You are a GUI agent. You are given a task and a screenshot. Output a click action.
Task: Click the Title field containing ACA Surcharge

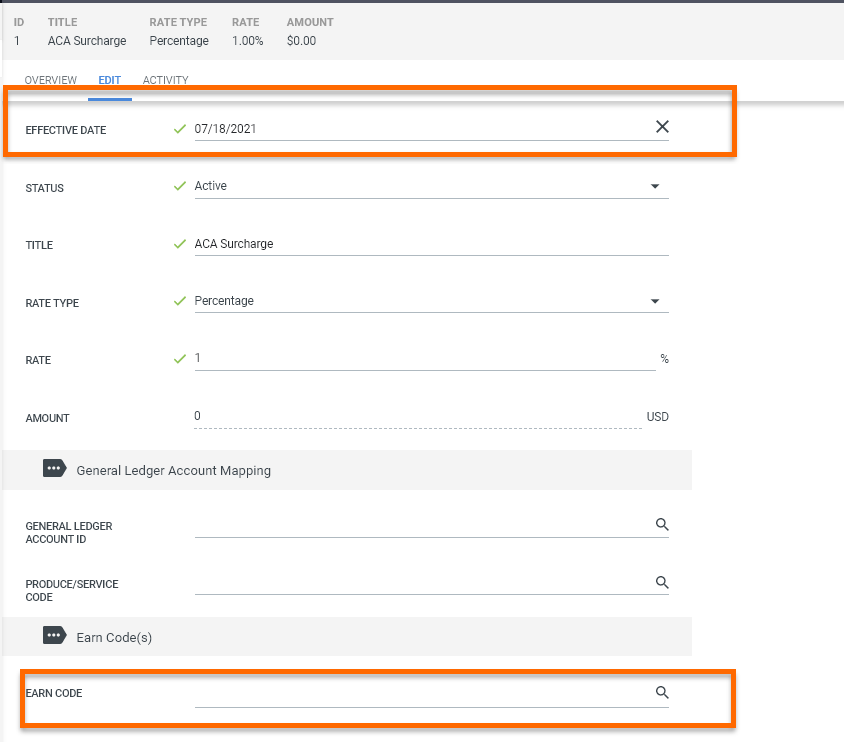click(431, 244)
